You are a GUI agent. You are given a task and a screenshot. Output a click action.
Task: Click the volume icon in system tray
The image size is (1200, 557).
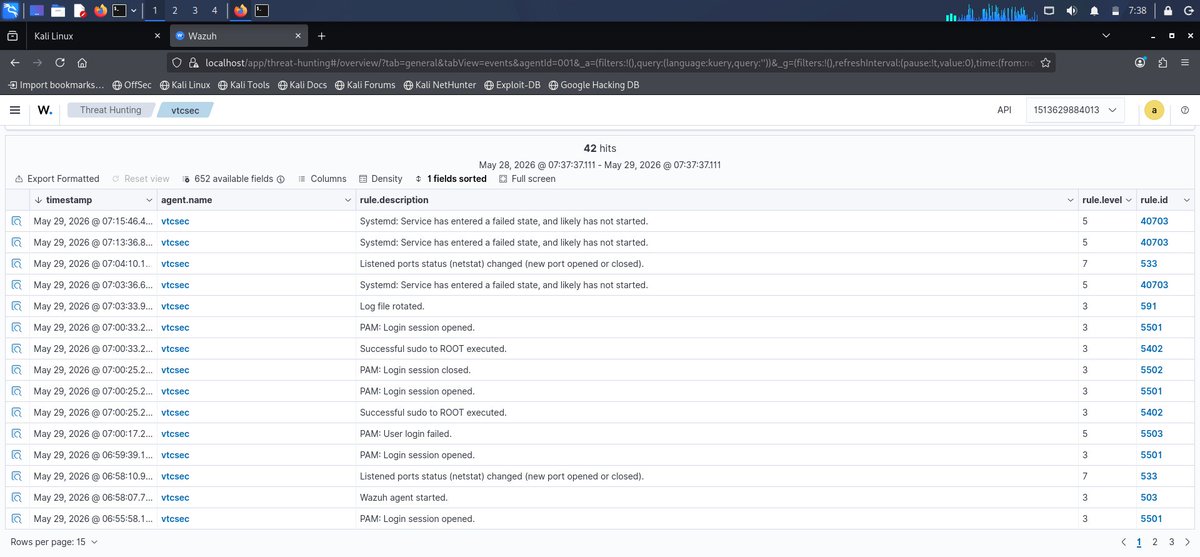1071,10
